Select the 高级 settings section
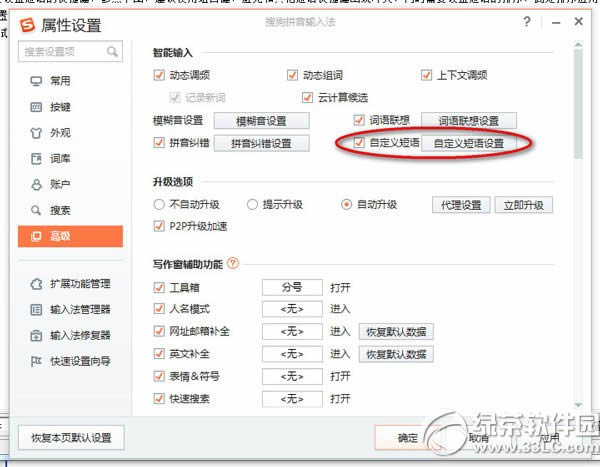Image resolution: width=600 pixels, height=467 pixels. pyautogui.click(x=70, y=236)
